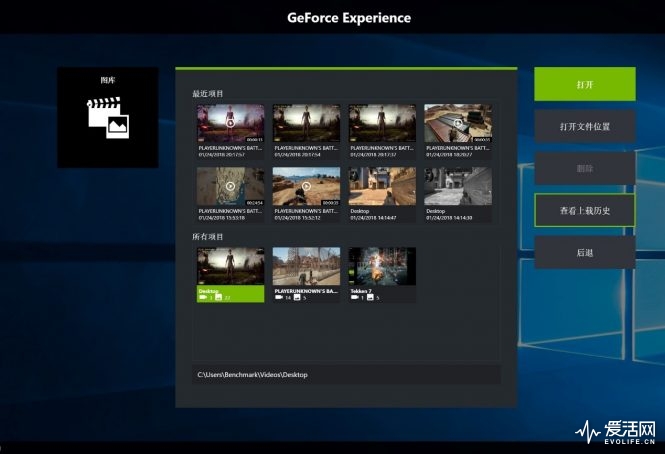The width and height of the screenshot is (665, 454).
Task: Select the PUBG screenshot dated 20:17:54
Action: (306, 123)
